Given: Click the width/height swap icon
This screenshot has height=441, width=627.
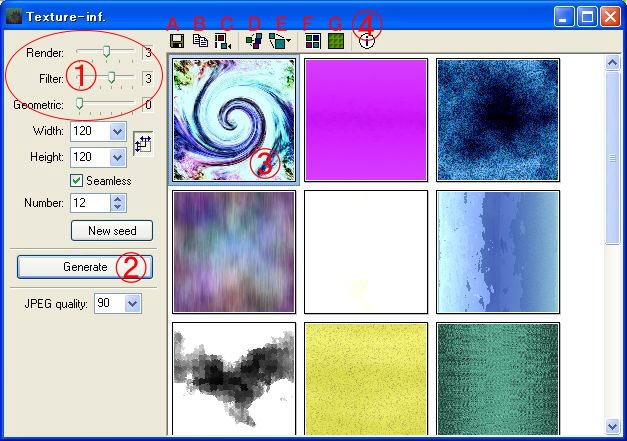Looking at the screenshot, I should point(143,144).
